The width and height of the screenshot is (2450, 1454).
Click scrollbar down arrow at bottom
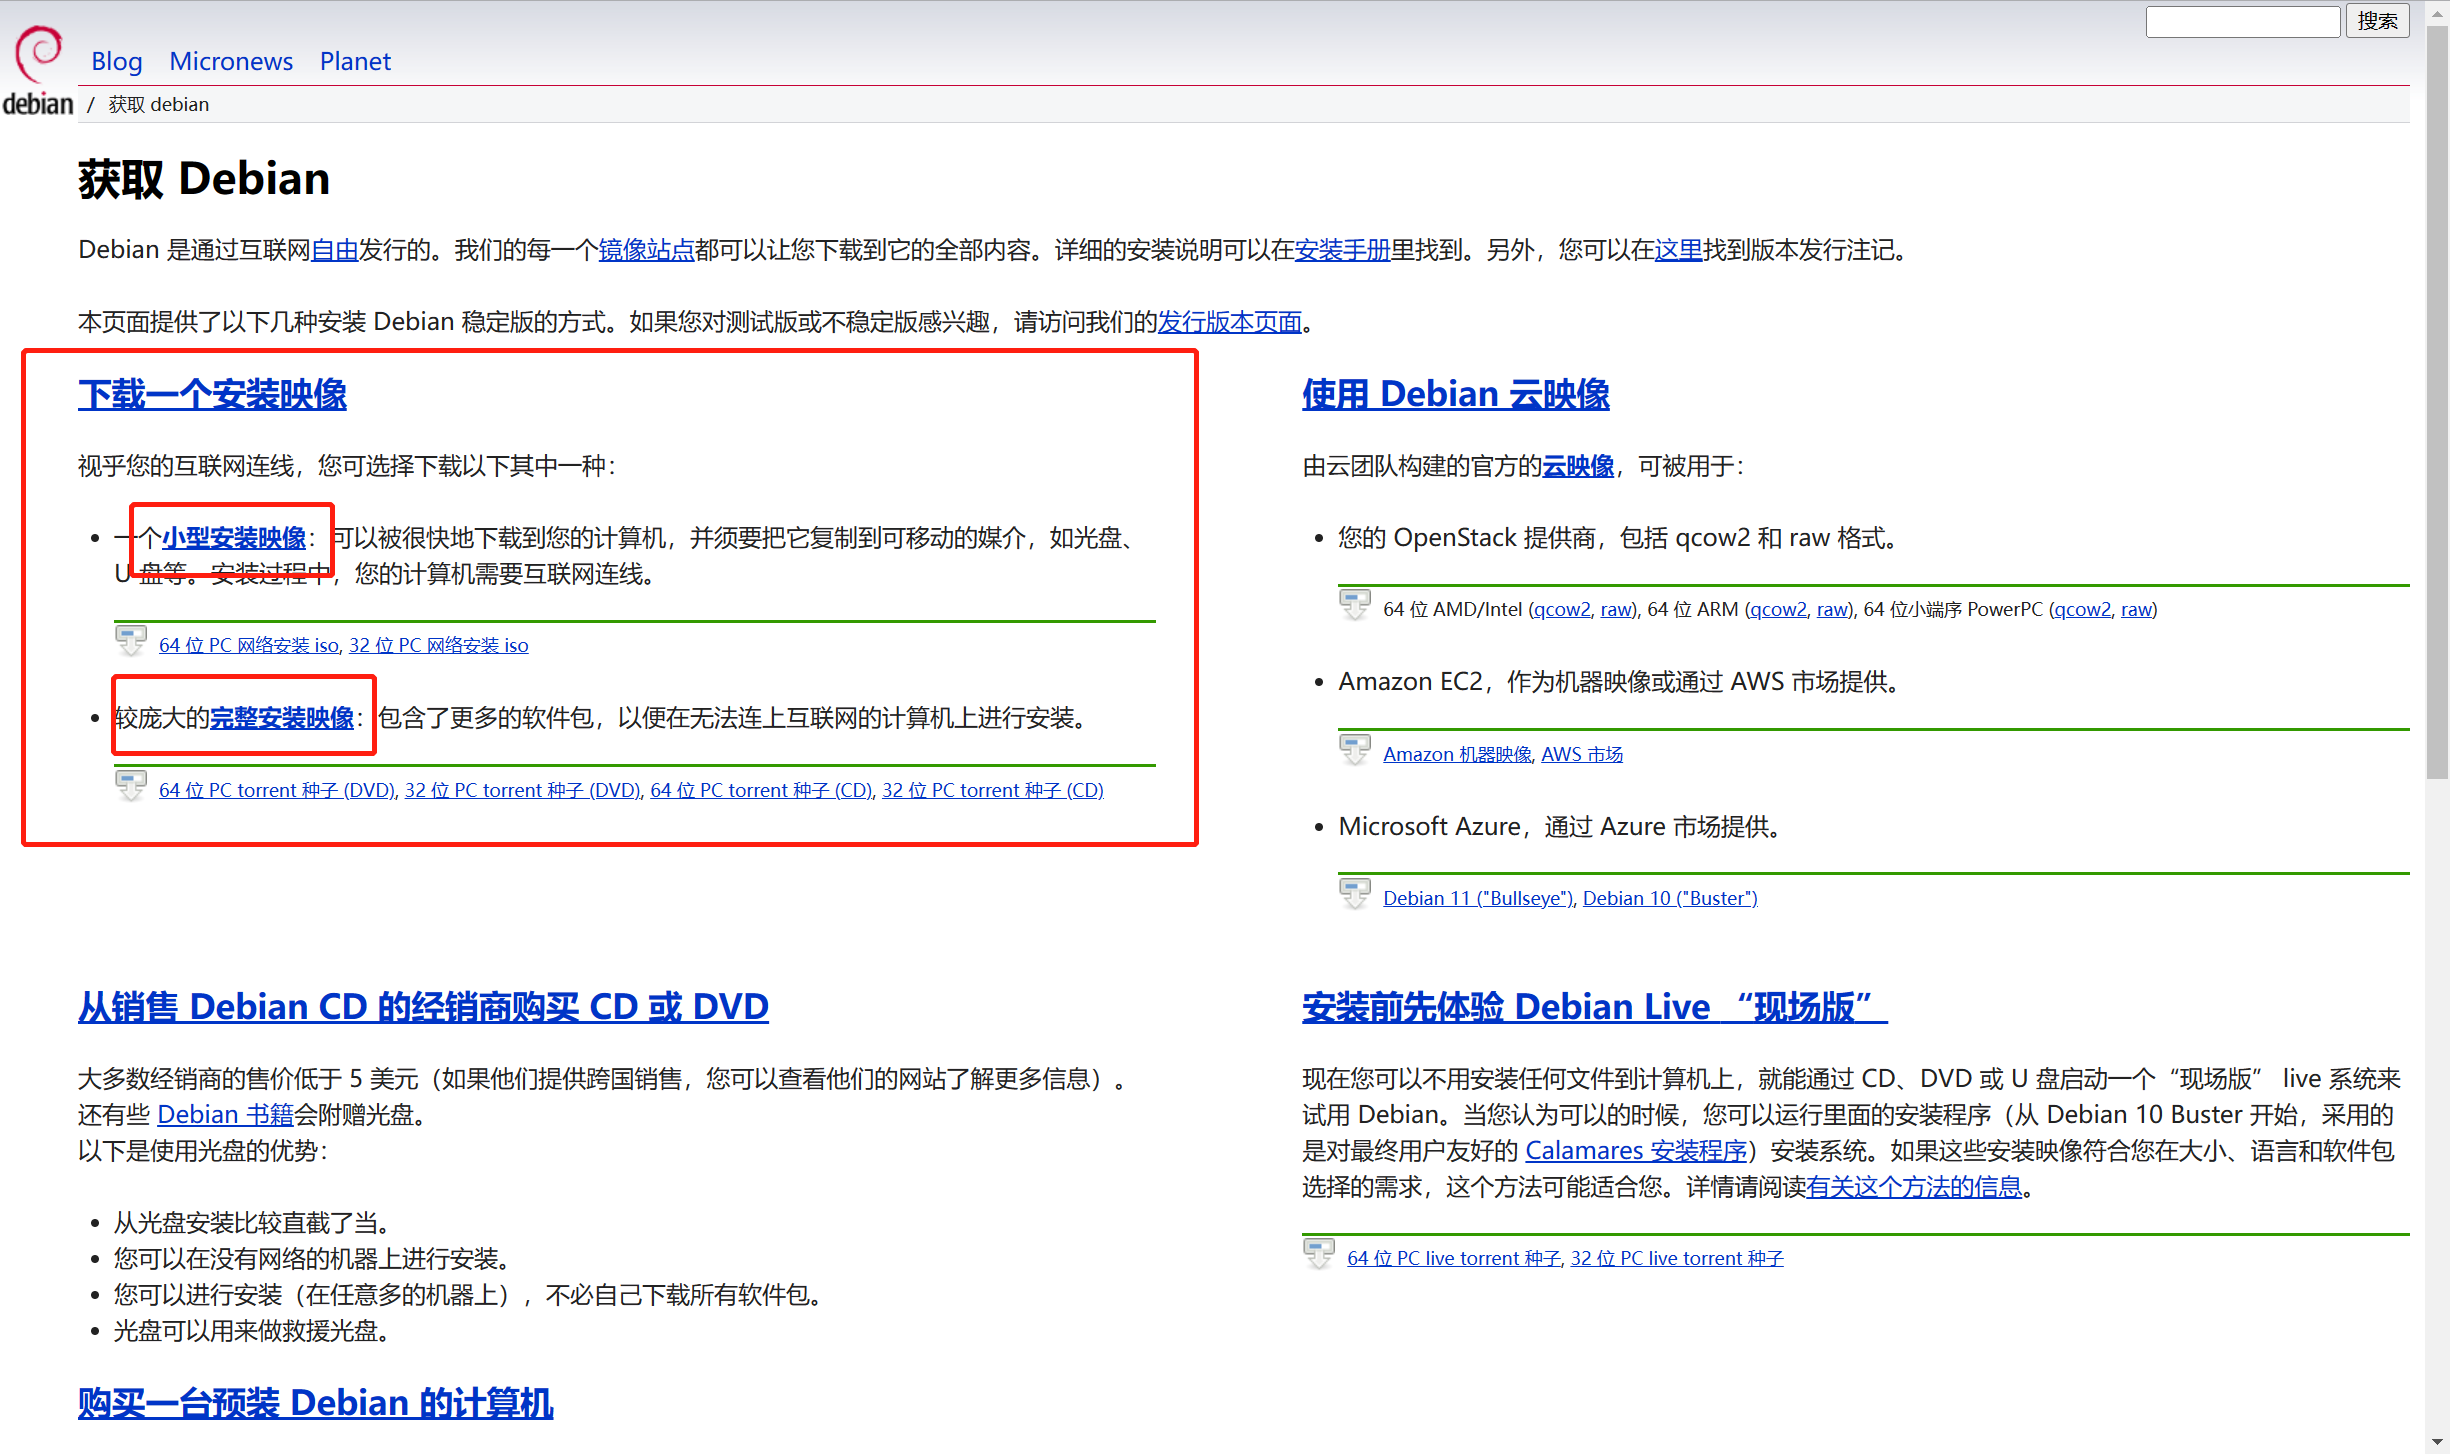tap(2437, 1443)
